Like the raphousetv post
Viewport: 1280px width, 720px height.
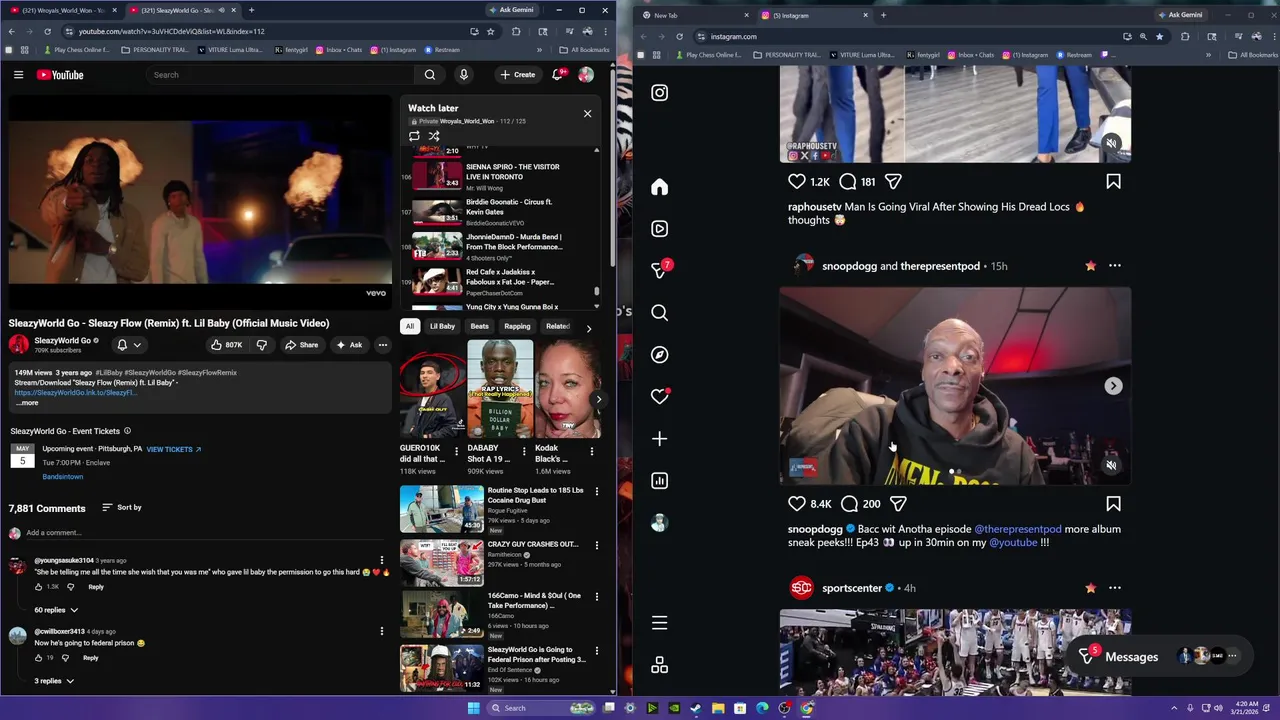tap(797, 182)
